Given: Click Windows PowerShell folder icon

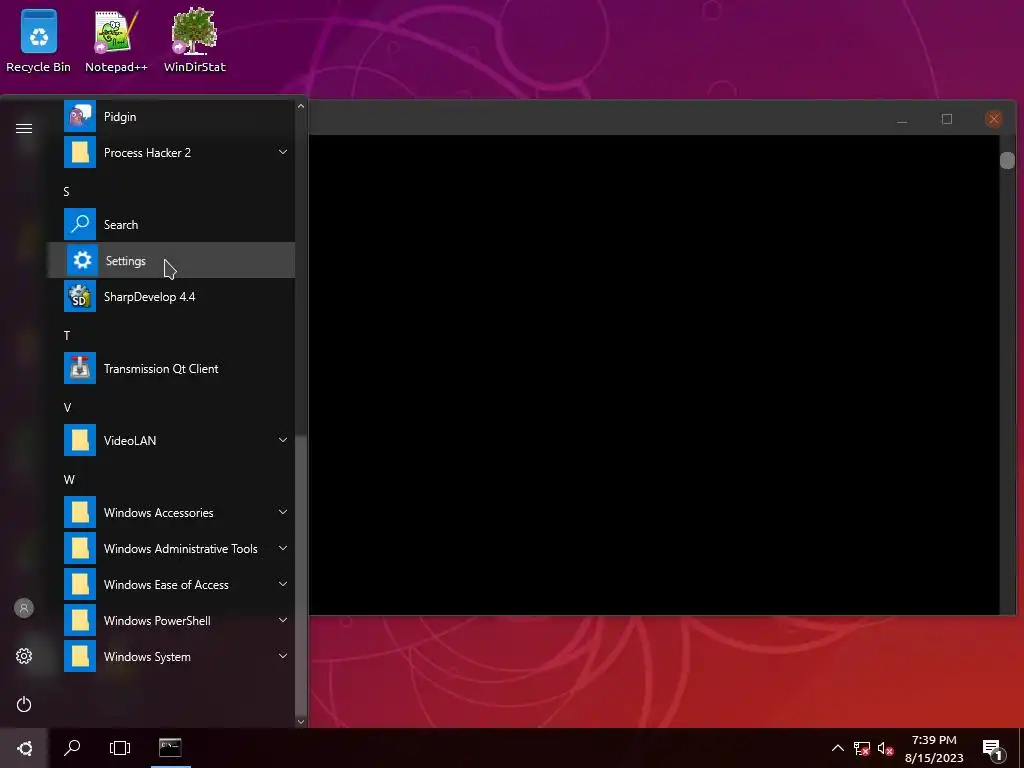Looking at the screenshot, I should tap(80, 620).
